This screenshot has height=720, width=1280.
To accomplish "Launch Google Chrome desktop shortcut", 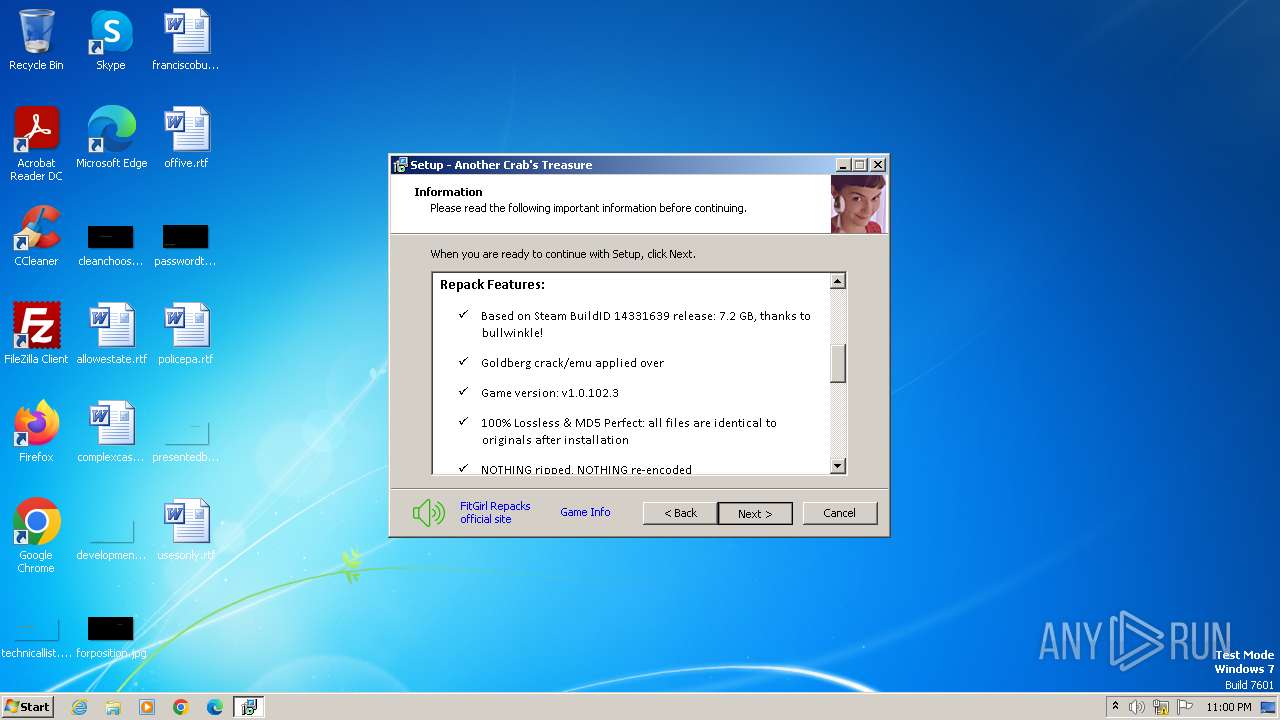I will point(36,535).
